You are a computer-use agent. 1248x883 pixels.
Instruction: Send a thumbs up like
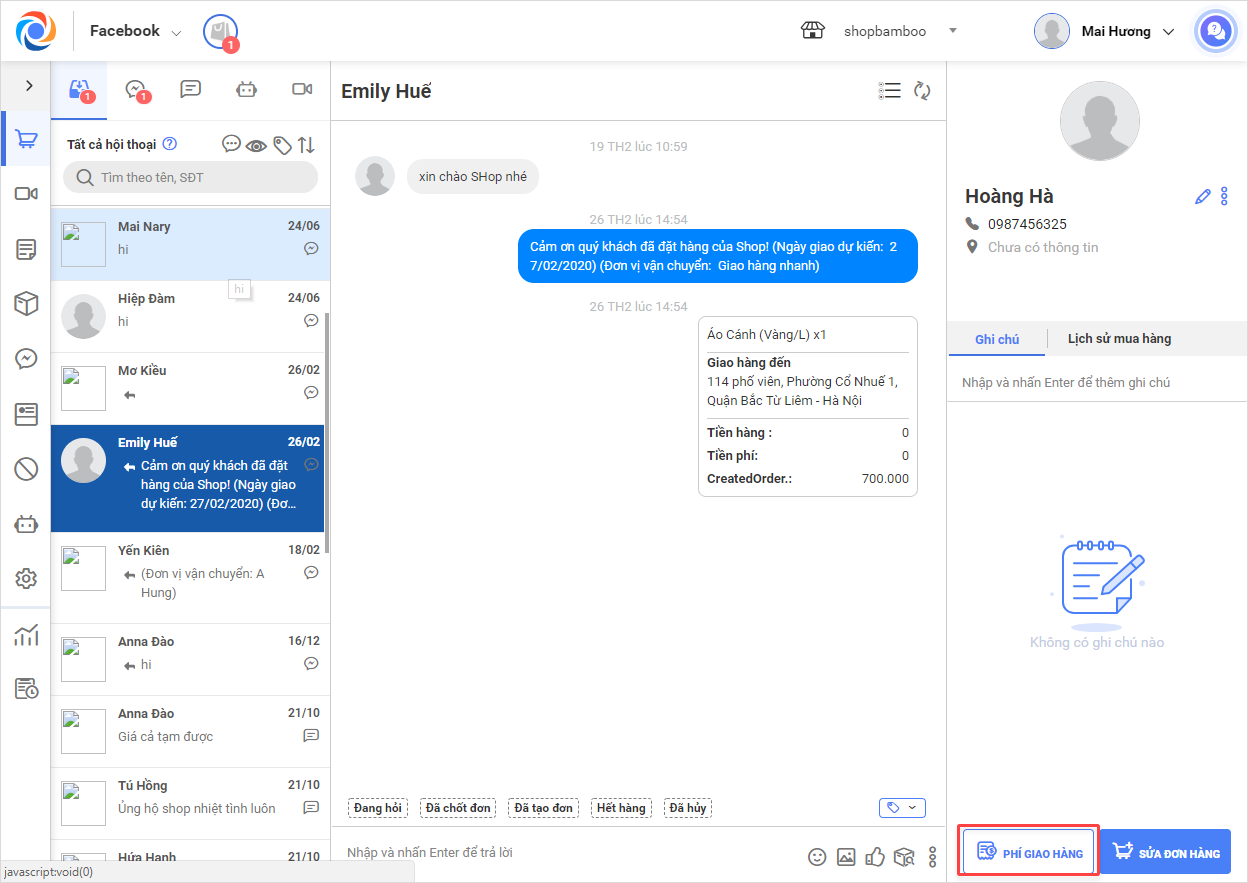(875, 856)
